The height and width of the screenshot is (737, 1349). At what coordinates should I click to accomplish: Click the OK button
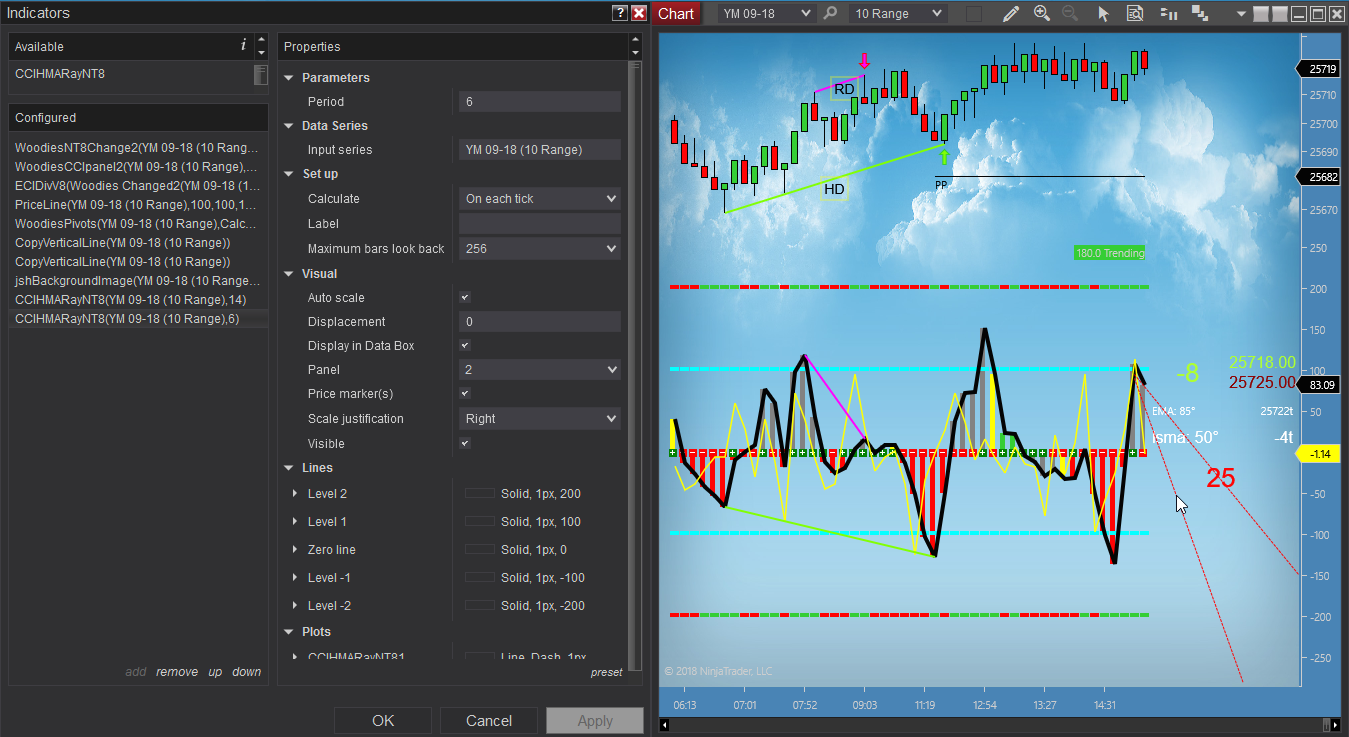[383, 721]
